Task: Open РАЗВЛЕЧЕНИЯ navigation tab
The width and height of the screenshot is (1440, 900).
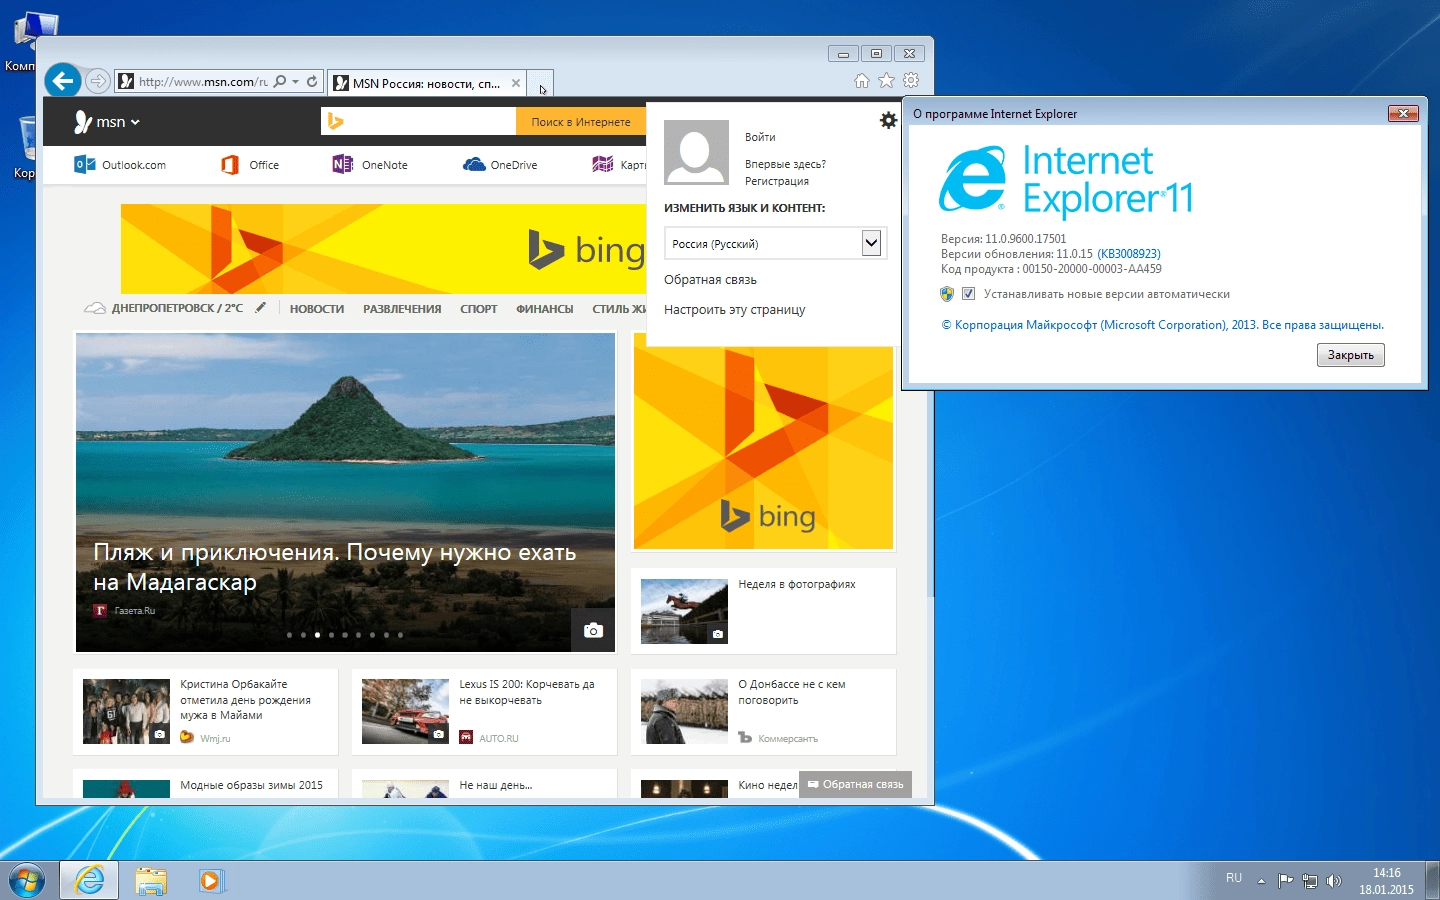Action: click(402, 309)
